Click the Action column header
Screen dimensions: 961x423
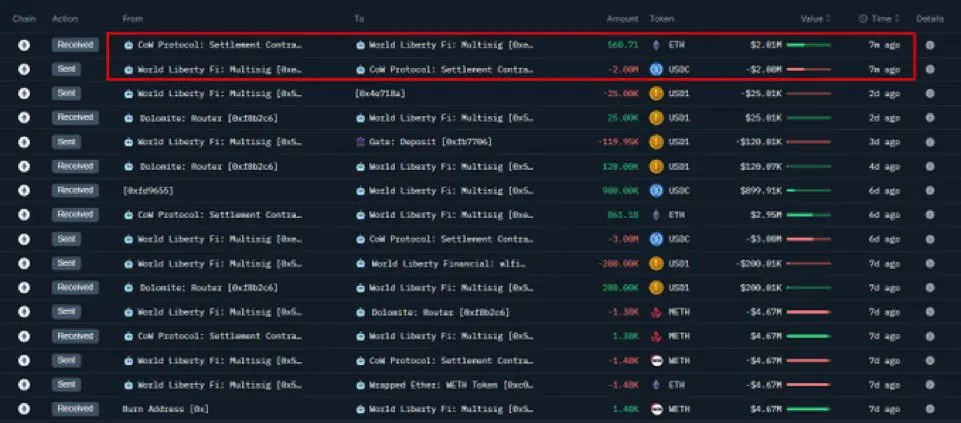click(65, 19)
